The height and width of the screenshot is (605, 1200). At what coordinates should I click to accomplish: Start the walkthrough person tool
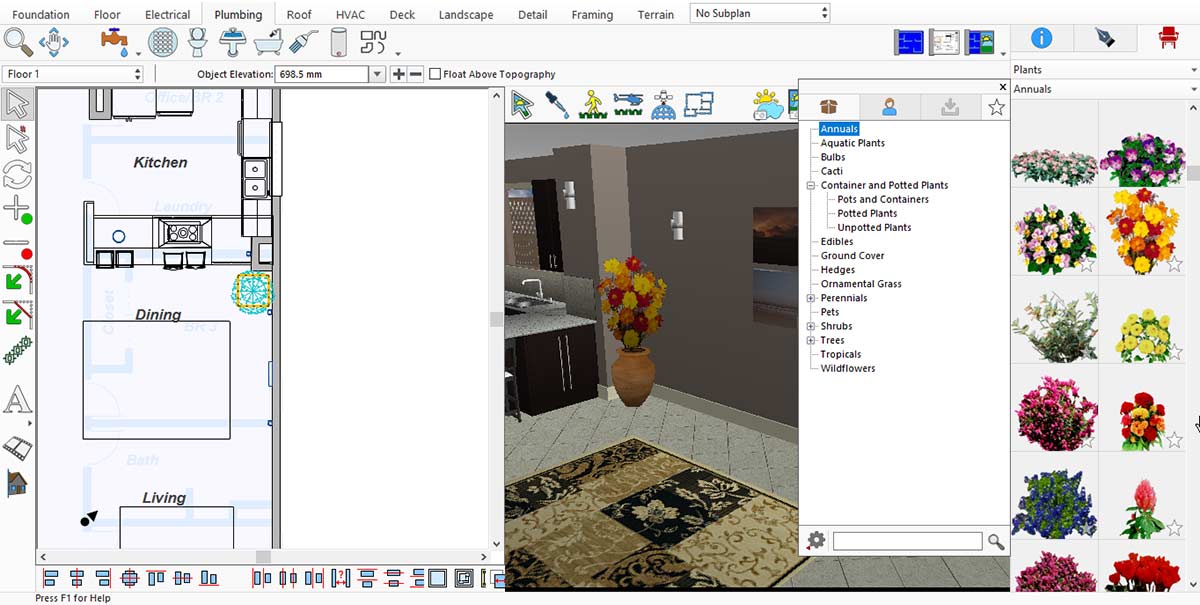592,104
